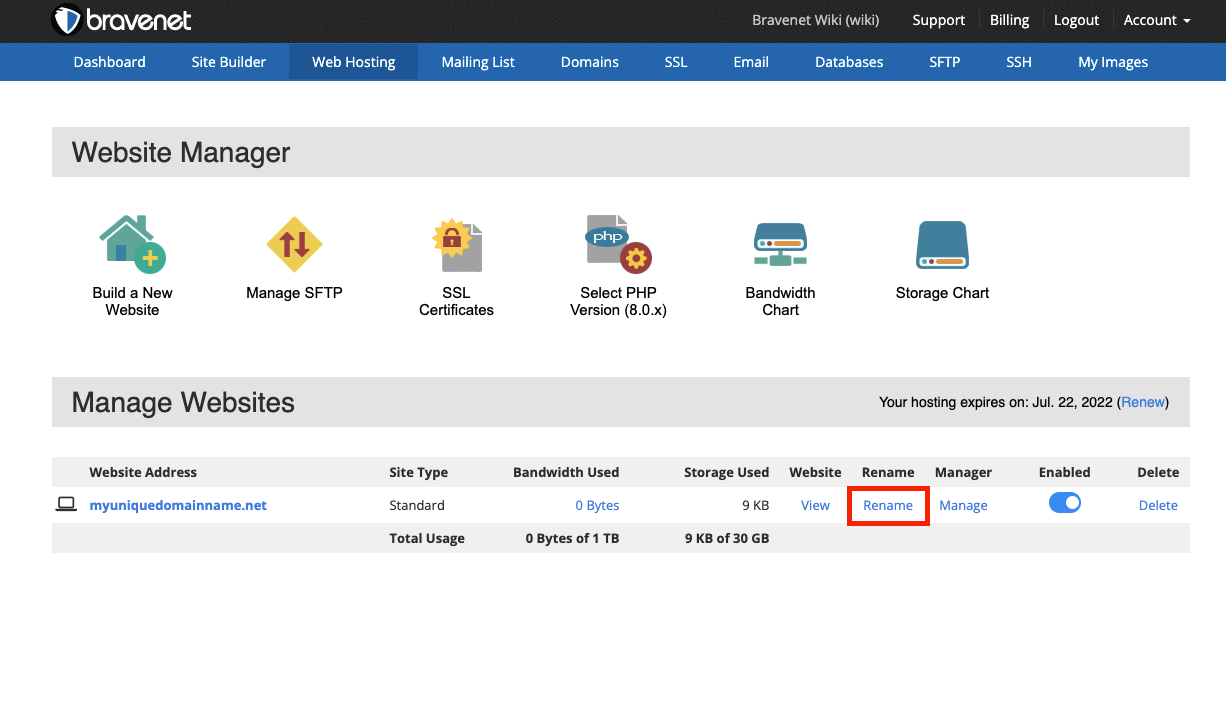Click the Bandwidth Used column header
The image size is (1226, 706).
566,472
